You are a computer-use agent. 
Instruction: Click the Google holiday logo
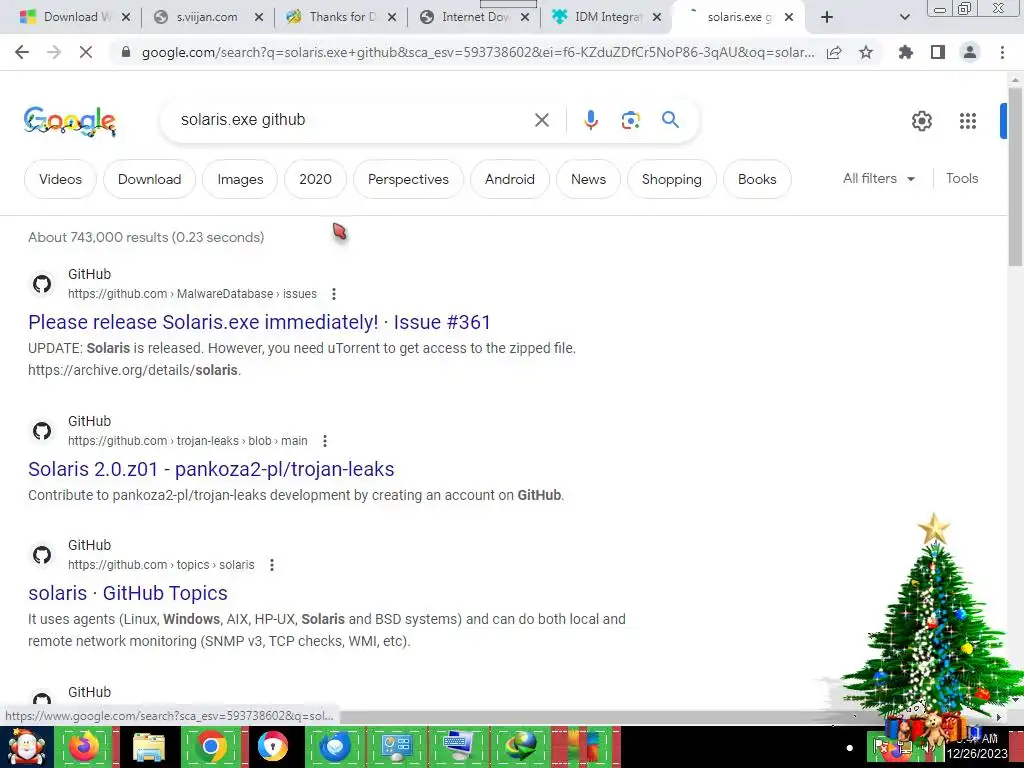[70, 121]
